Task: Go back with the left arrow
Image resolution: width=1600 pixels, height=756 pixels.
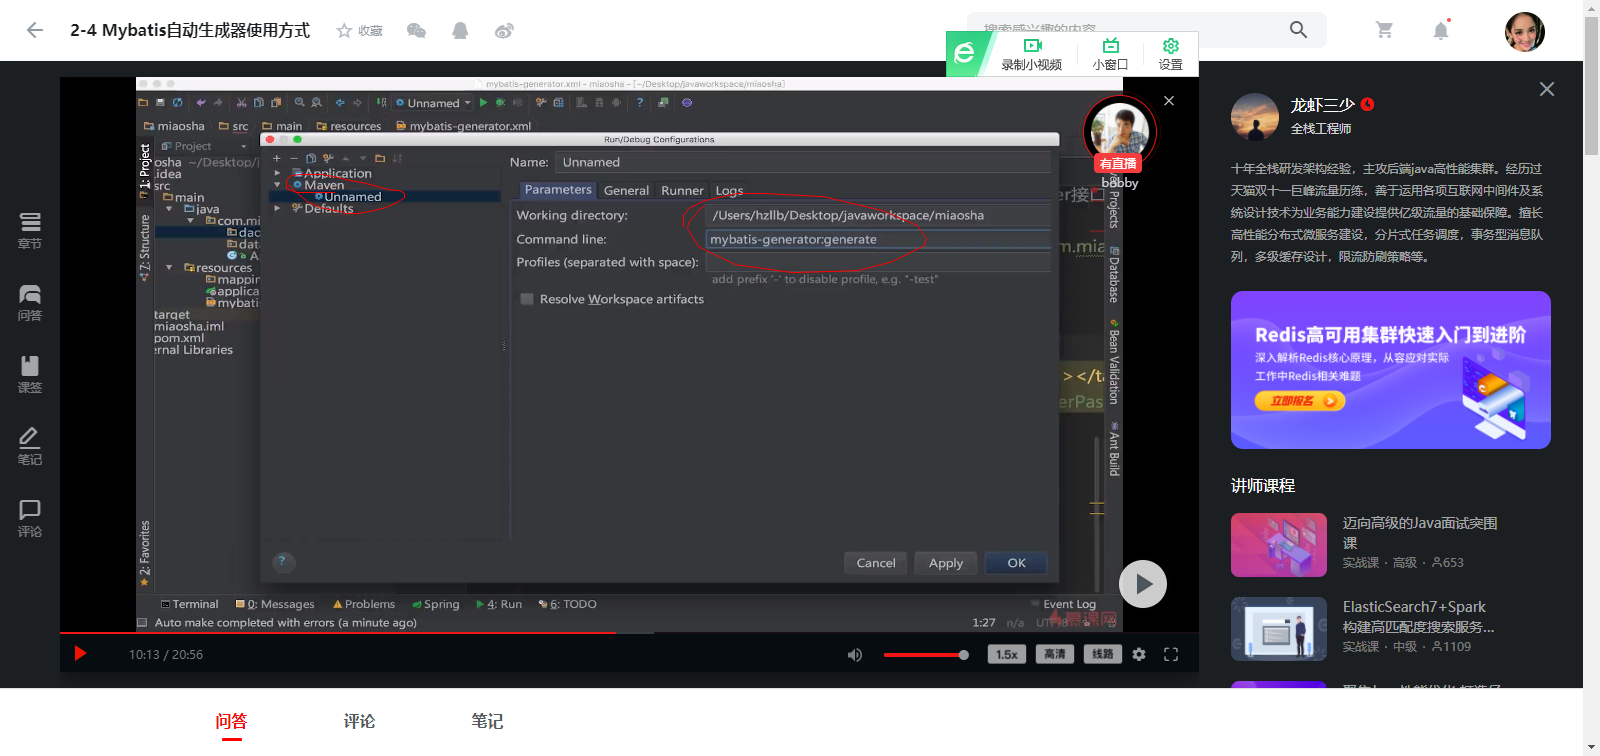Action: pyautogui.click(x=35, y=30)
